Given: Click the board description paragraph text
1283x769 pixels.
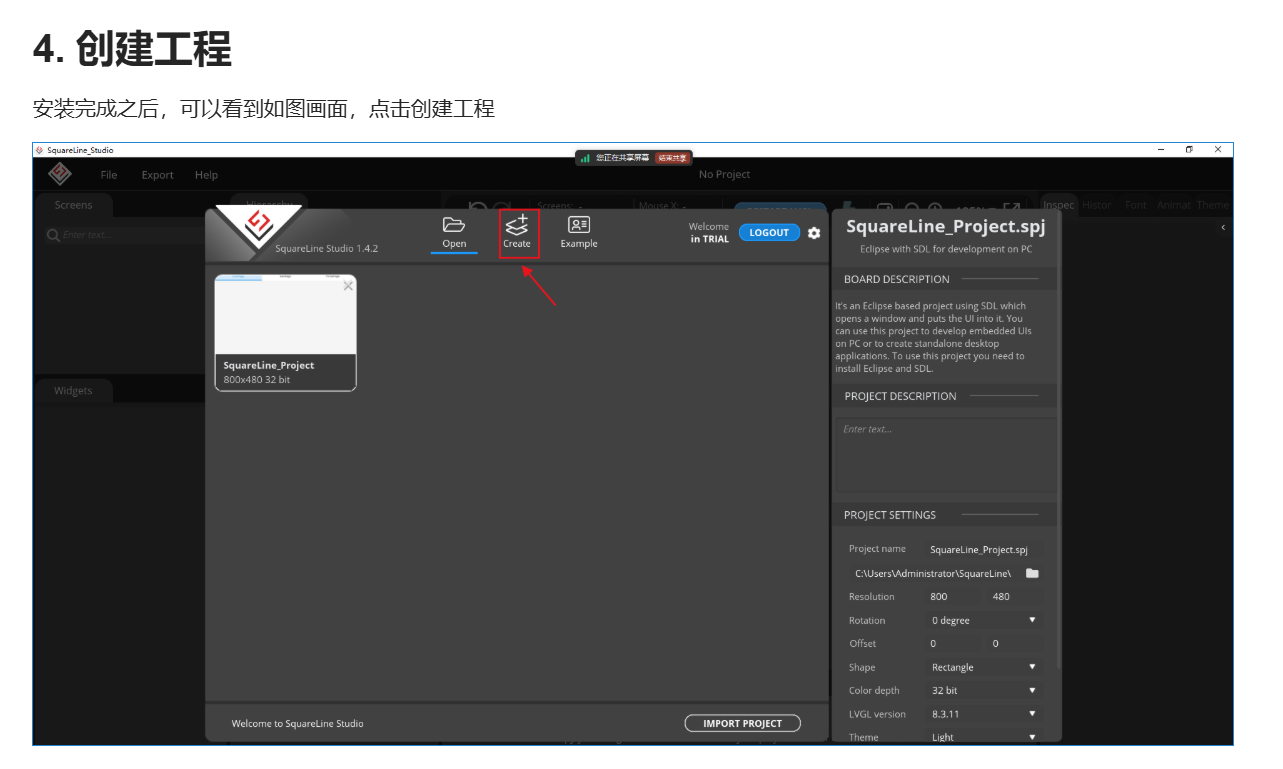Looking at the screenshot, I should 934,337.
